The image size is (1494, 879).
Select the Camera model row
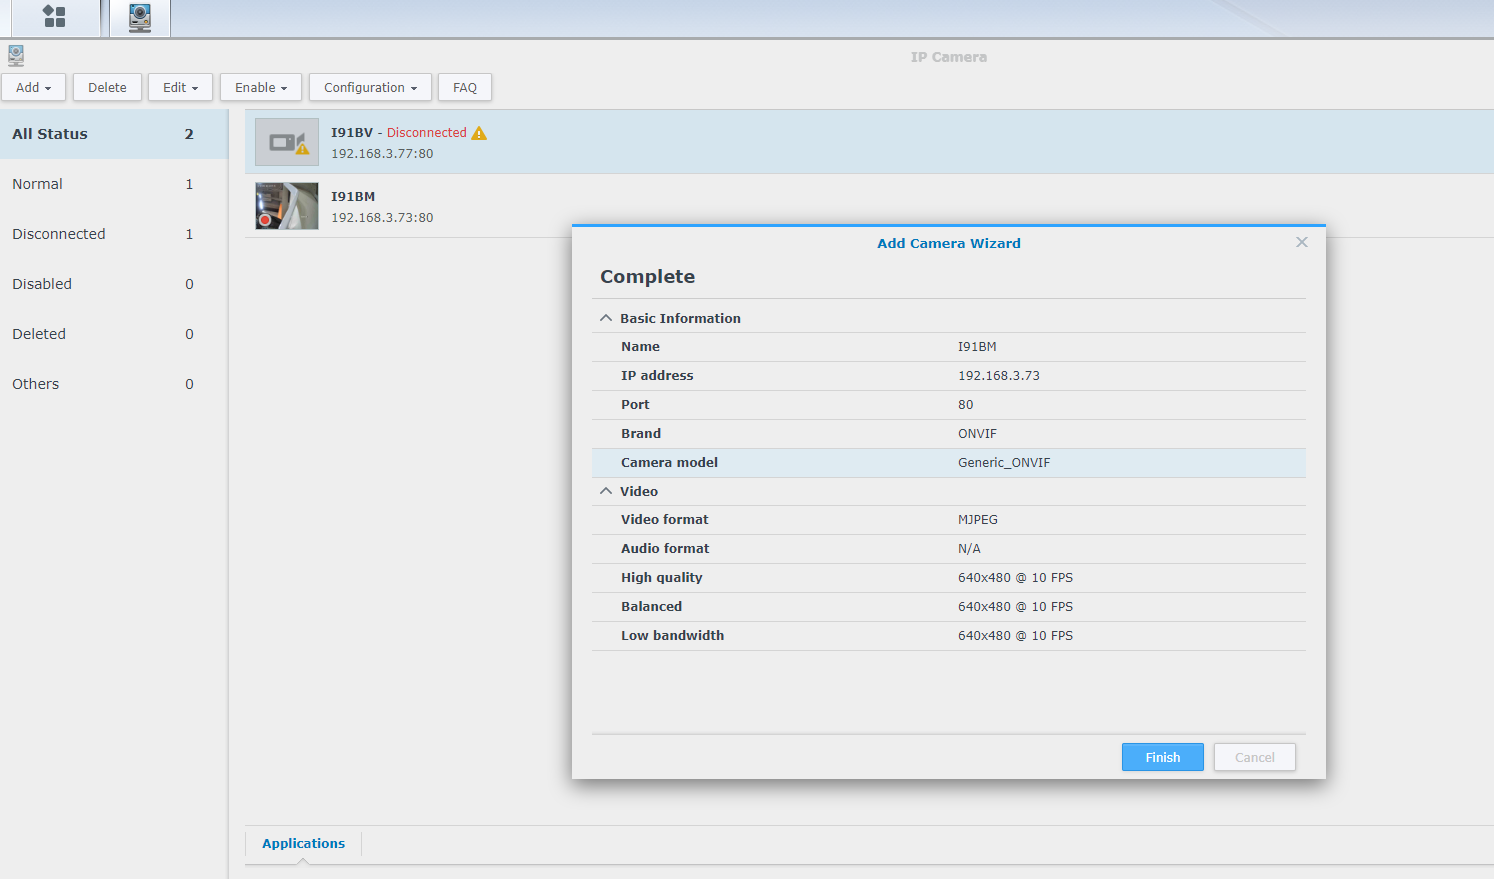pyautogui.click(x=948, y=462)
